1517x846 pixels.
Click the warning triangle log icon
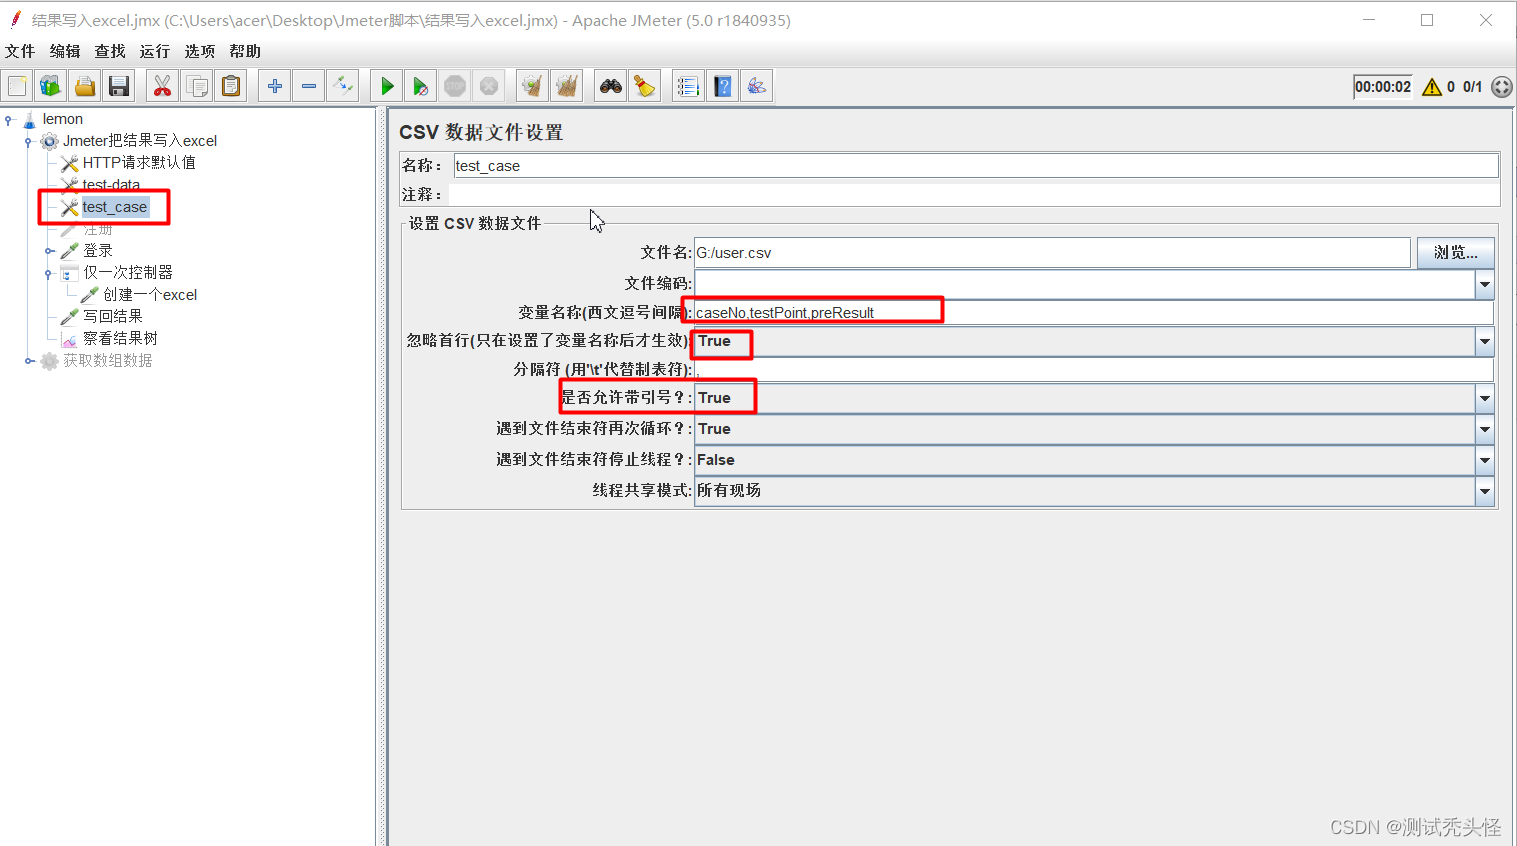pyautogui.click(x=1432, y=87)
